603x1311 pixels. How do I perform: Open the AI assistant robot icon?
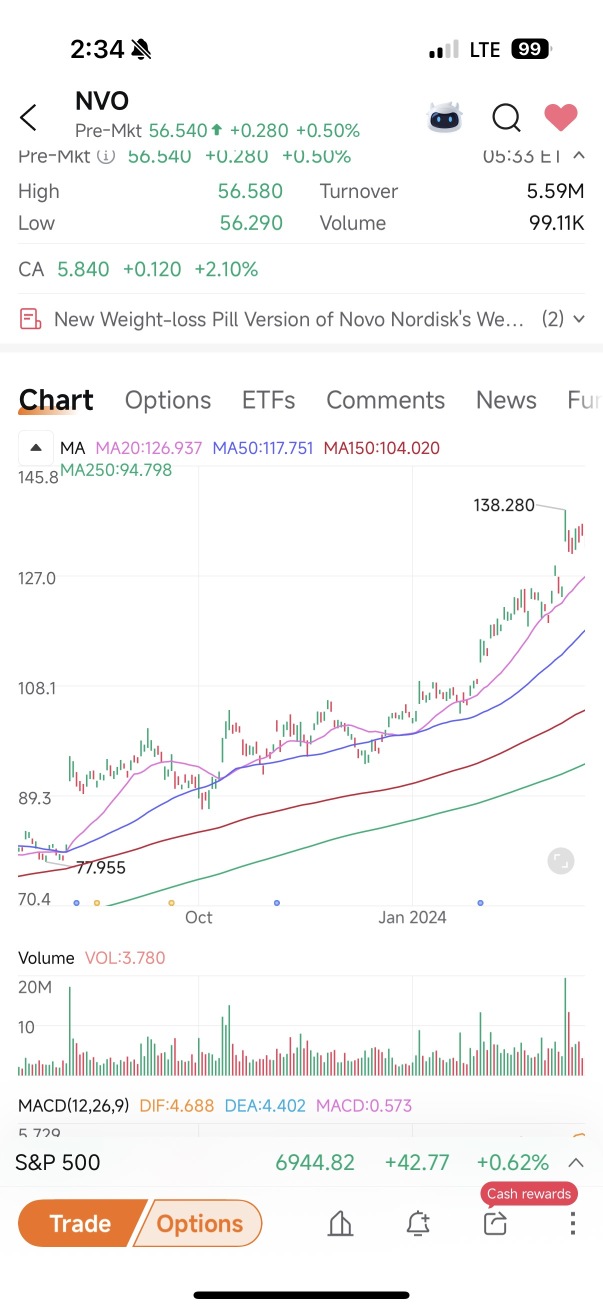[446, 118]
